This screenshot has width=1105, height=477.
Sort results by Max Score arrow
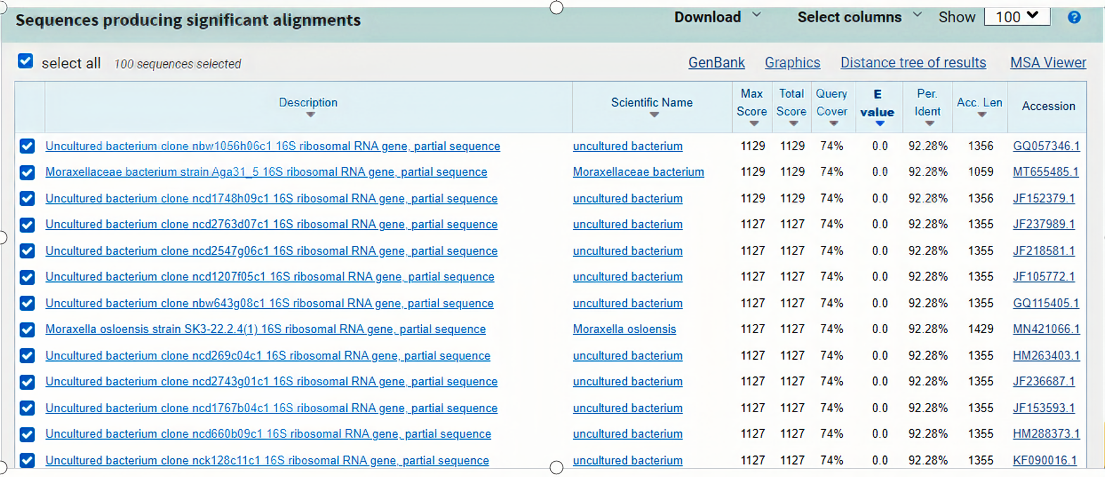pos(752,124)
